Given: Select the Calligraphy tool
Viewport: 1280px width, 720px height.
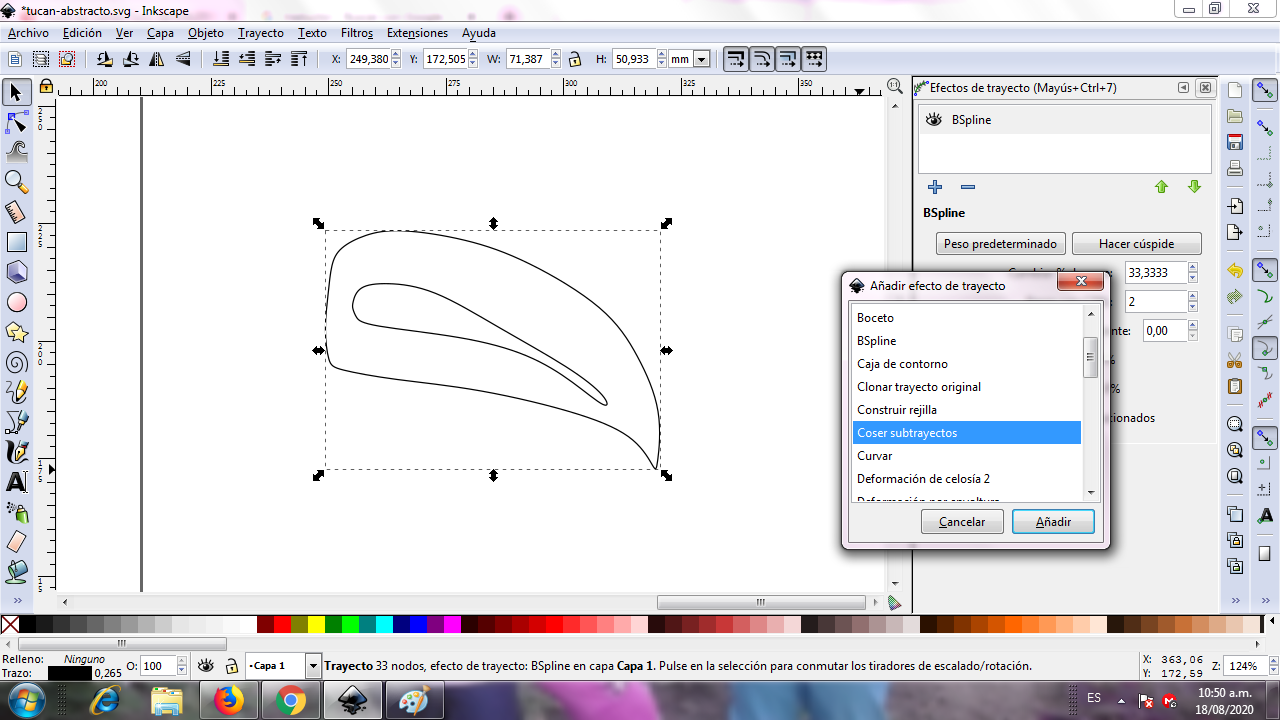Looking at the screenshot, I should pyautogui.click(x=16, y=452).
